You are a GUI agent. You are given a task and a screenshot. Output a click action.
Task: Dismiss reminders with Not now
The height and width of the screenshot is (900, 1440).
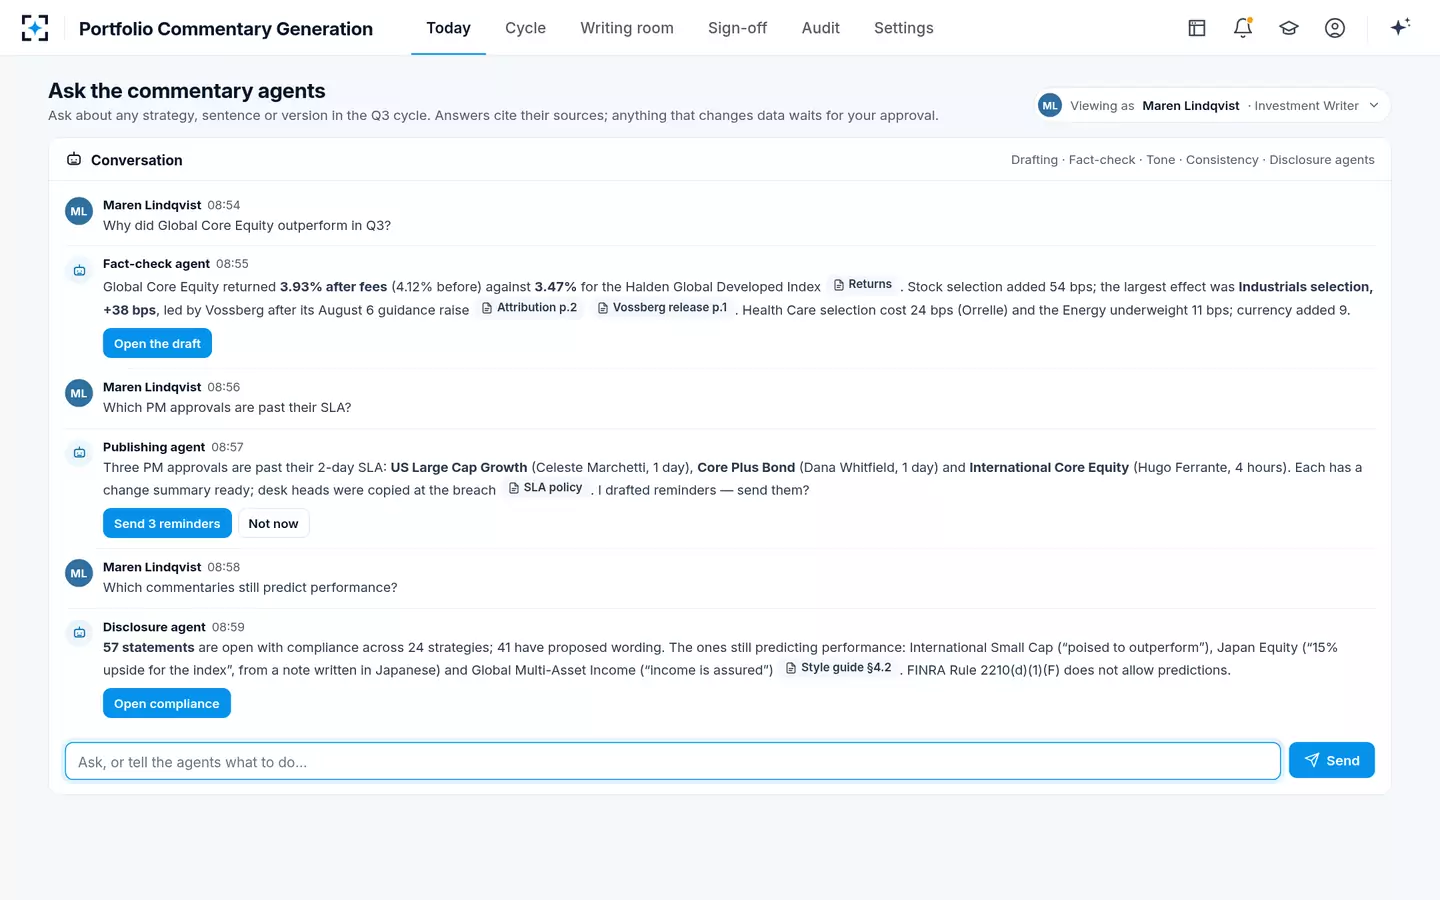coord(273,523)
